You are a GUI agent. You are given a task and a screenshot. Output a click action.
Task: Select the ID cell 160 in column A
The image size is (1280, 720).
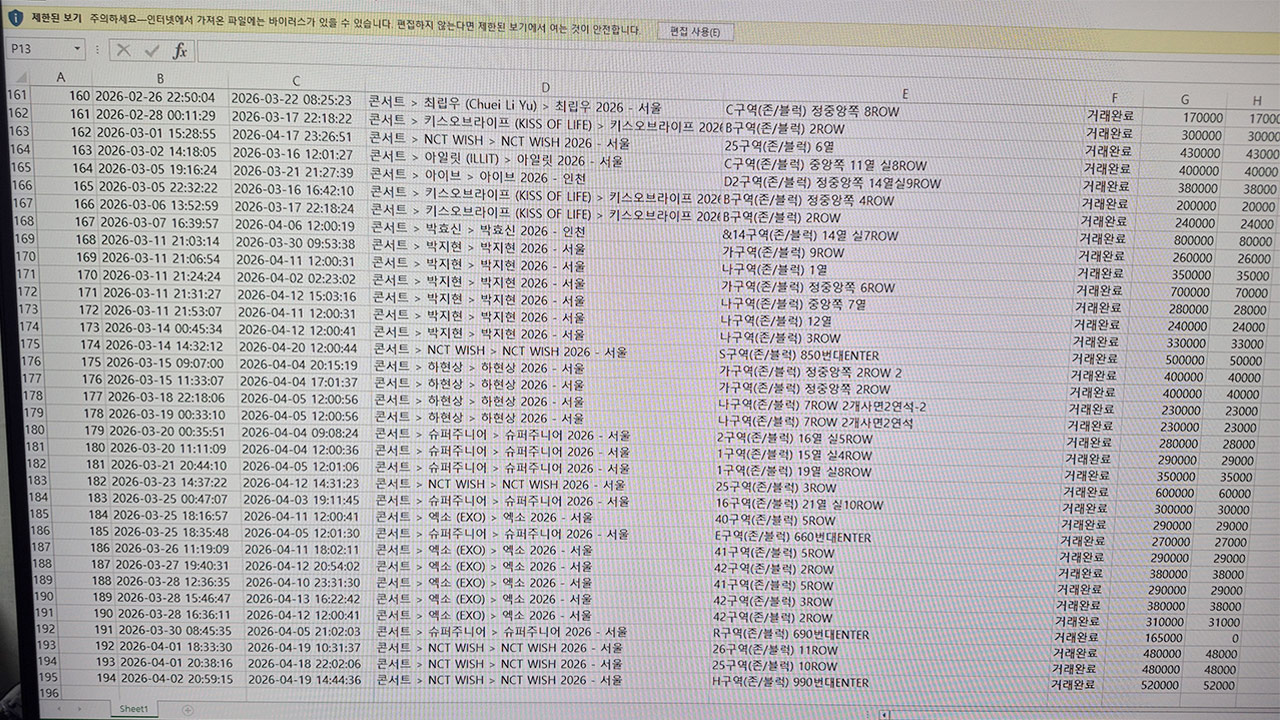(x=78, y=96)
